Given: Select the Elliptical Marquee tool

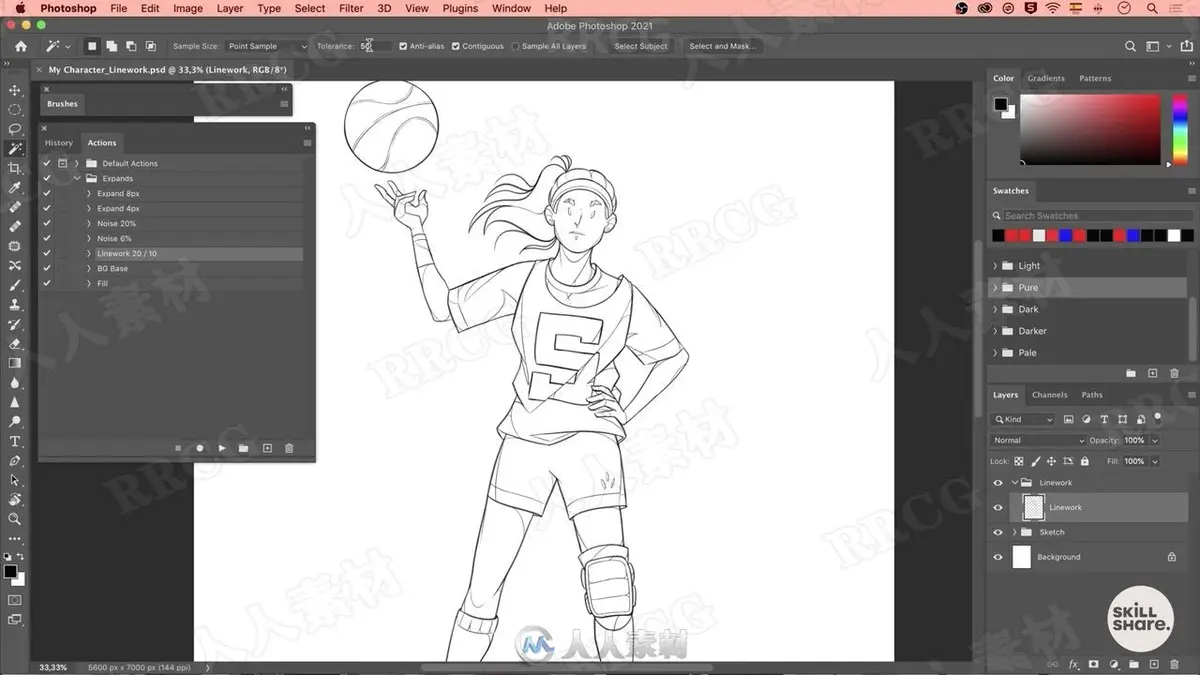Looking at the screenshot, I should pyautogui.click(x=15, y=110).
